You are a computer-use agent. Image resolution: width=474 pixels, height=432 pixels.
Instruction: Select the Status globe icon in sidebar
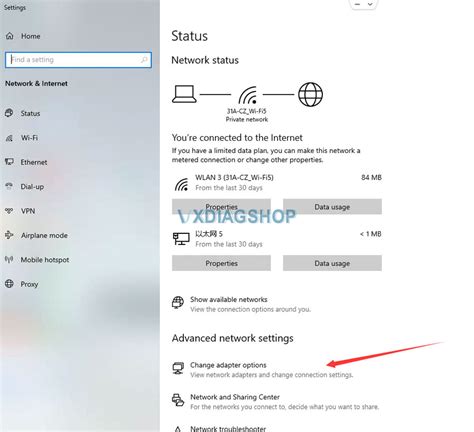click(x=9, y=113)
